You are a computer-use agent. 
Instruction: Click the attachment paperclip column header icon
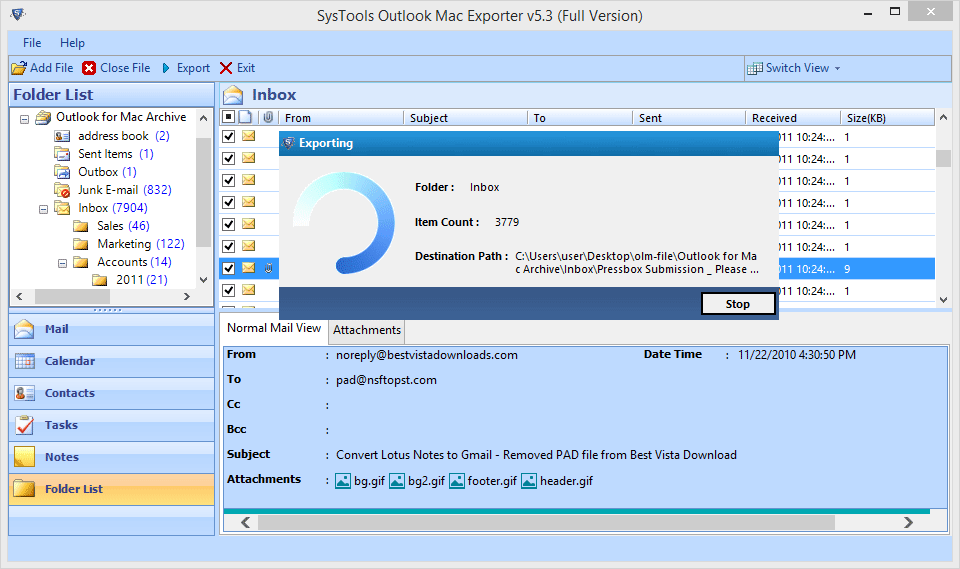click(x=268, y=117)
